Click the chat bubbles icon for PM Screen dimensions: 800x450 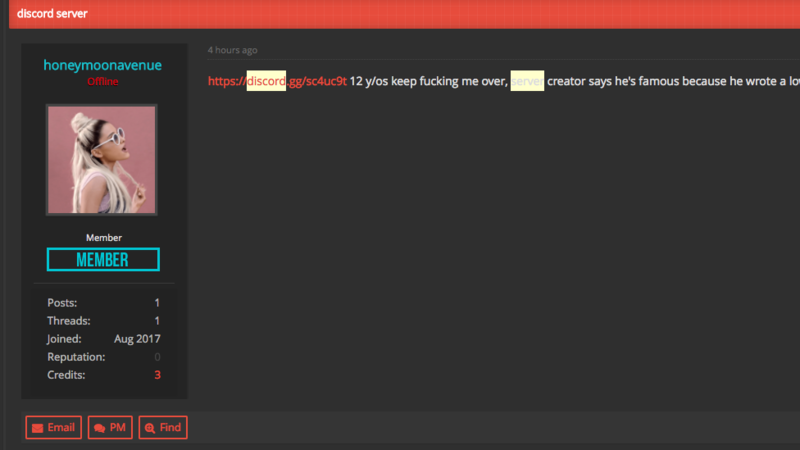point(99,428)
